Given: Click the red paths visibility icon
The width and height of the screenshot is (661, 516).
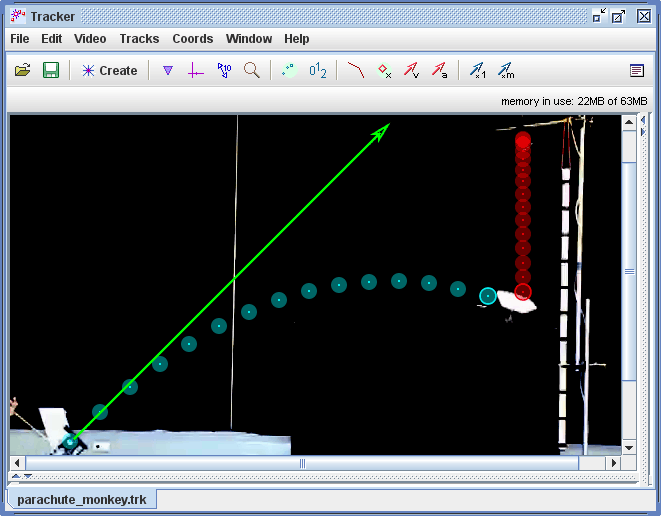Looking at the screenshot, I should tap(355, 71).
